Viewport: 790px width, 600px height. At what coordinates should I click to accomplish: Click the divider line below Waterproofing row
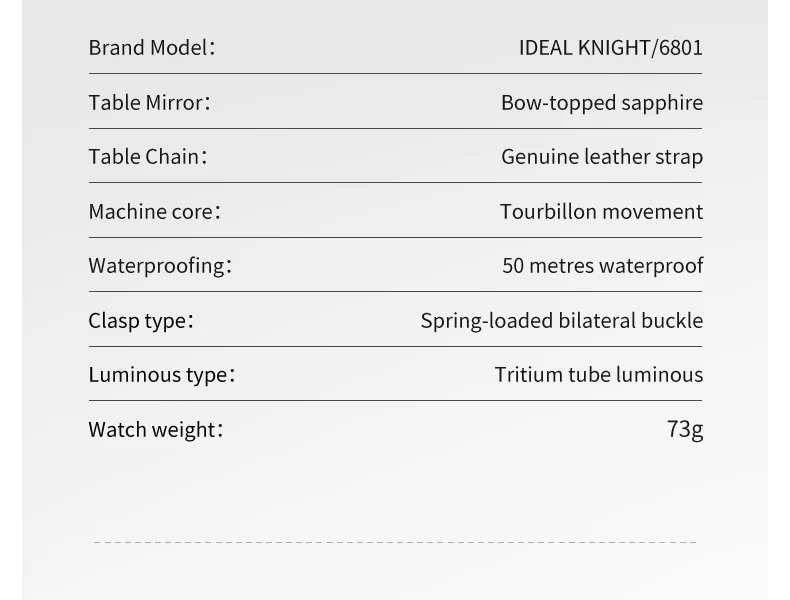click(396, 292)
